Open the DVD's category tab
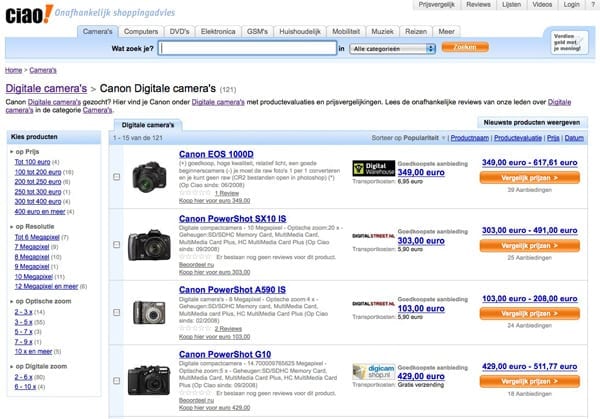 (x=179, y=31)
